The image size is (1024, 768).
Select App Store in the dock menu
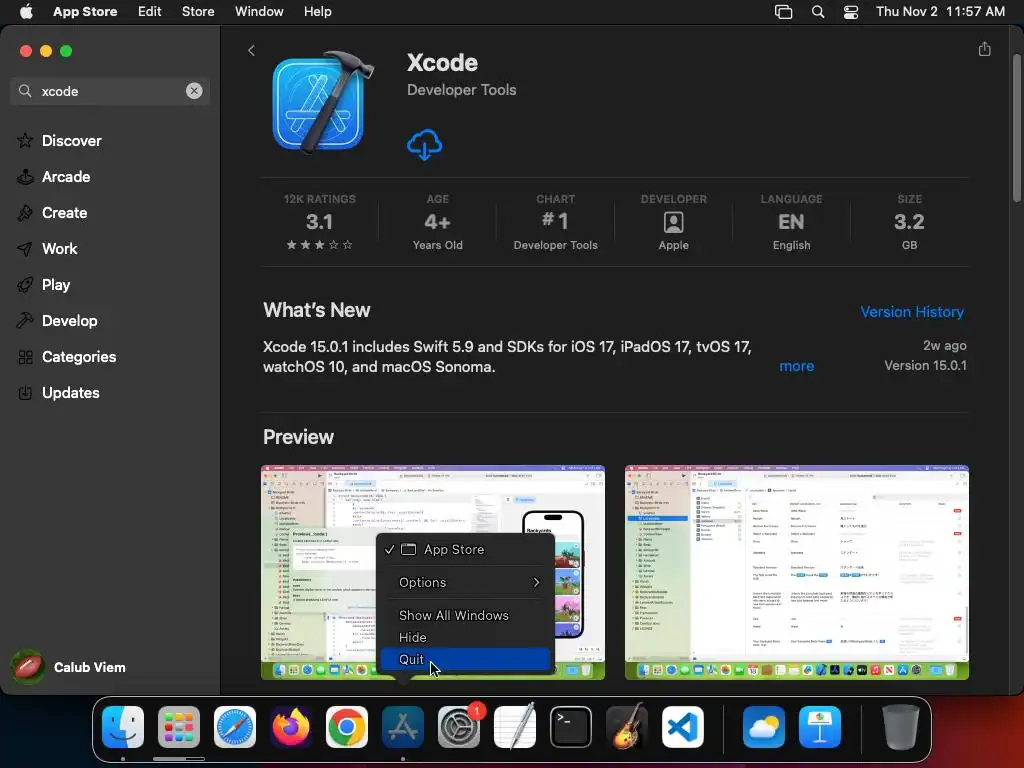[x=466, y=549]
